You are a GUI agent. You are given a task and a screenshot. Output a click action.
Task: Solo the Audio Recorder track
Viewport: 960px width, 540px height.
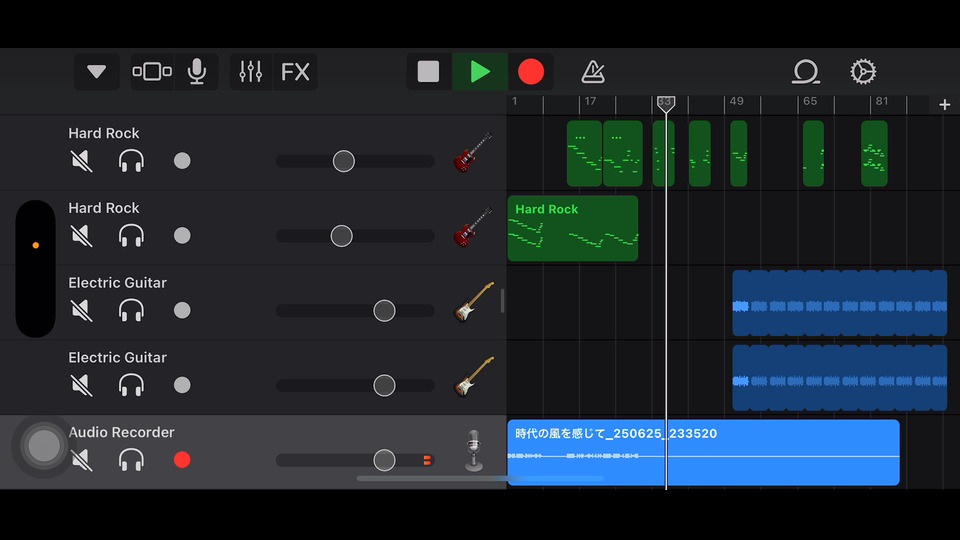tap(131, 460)
